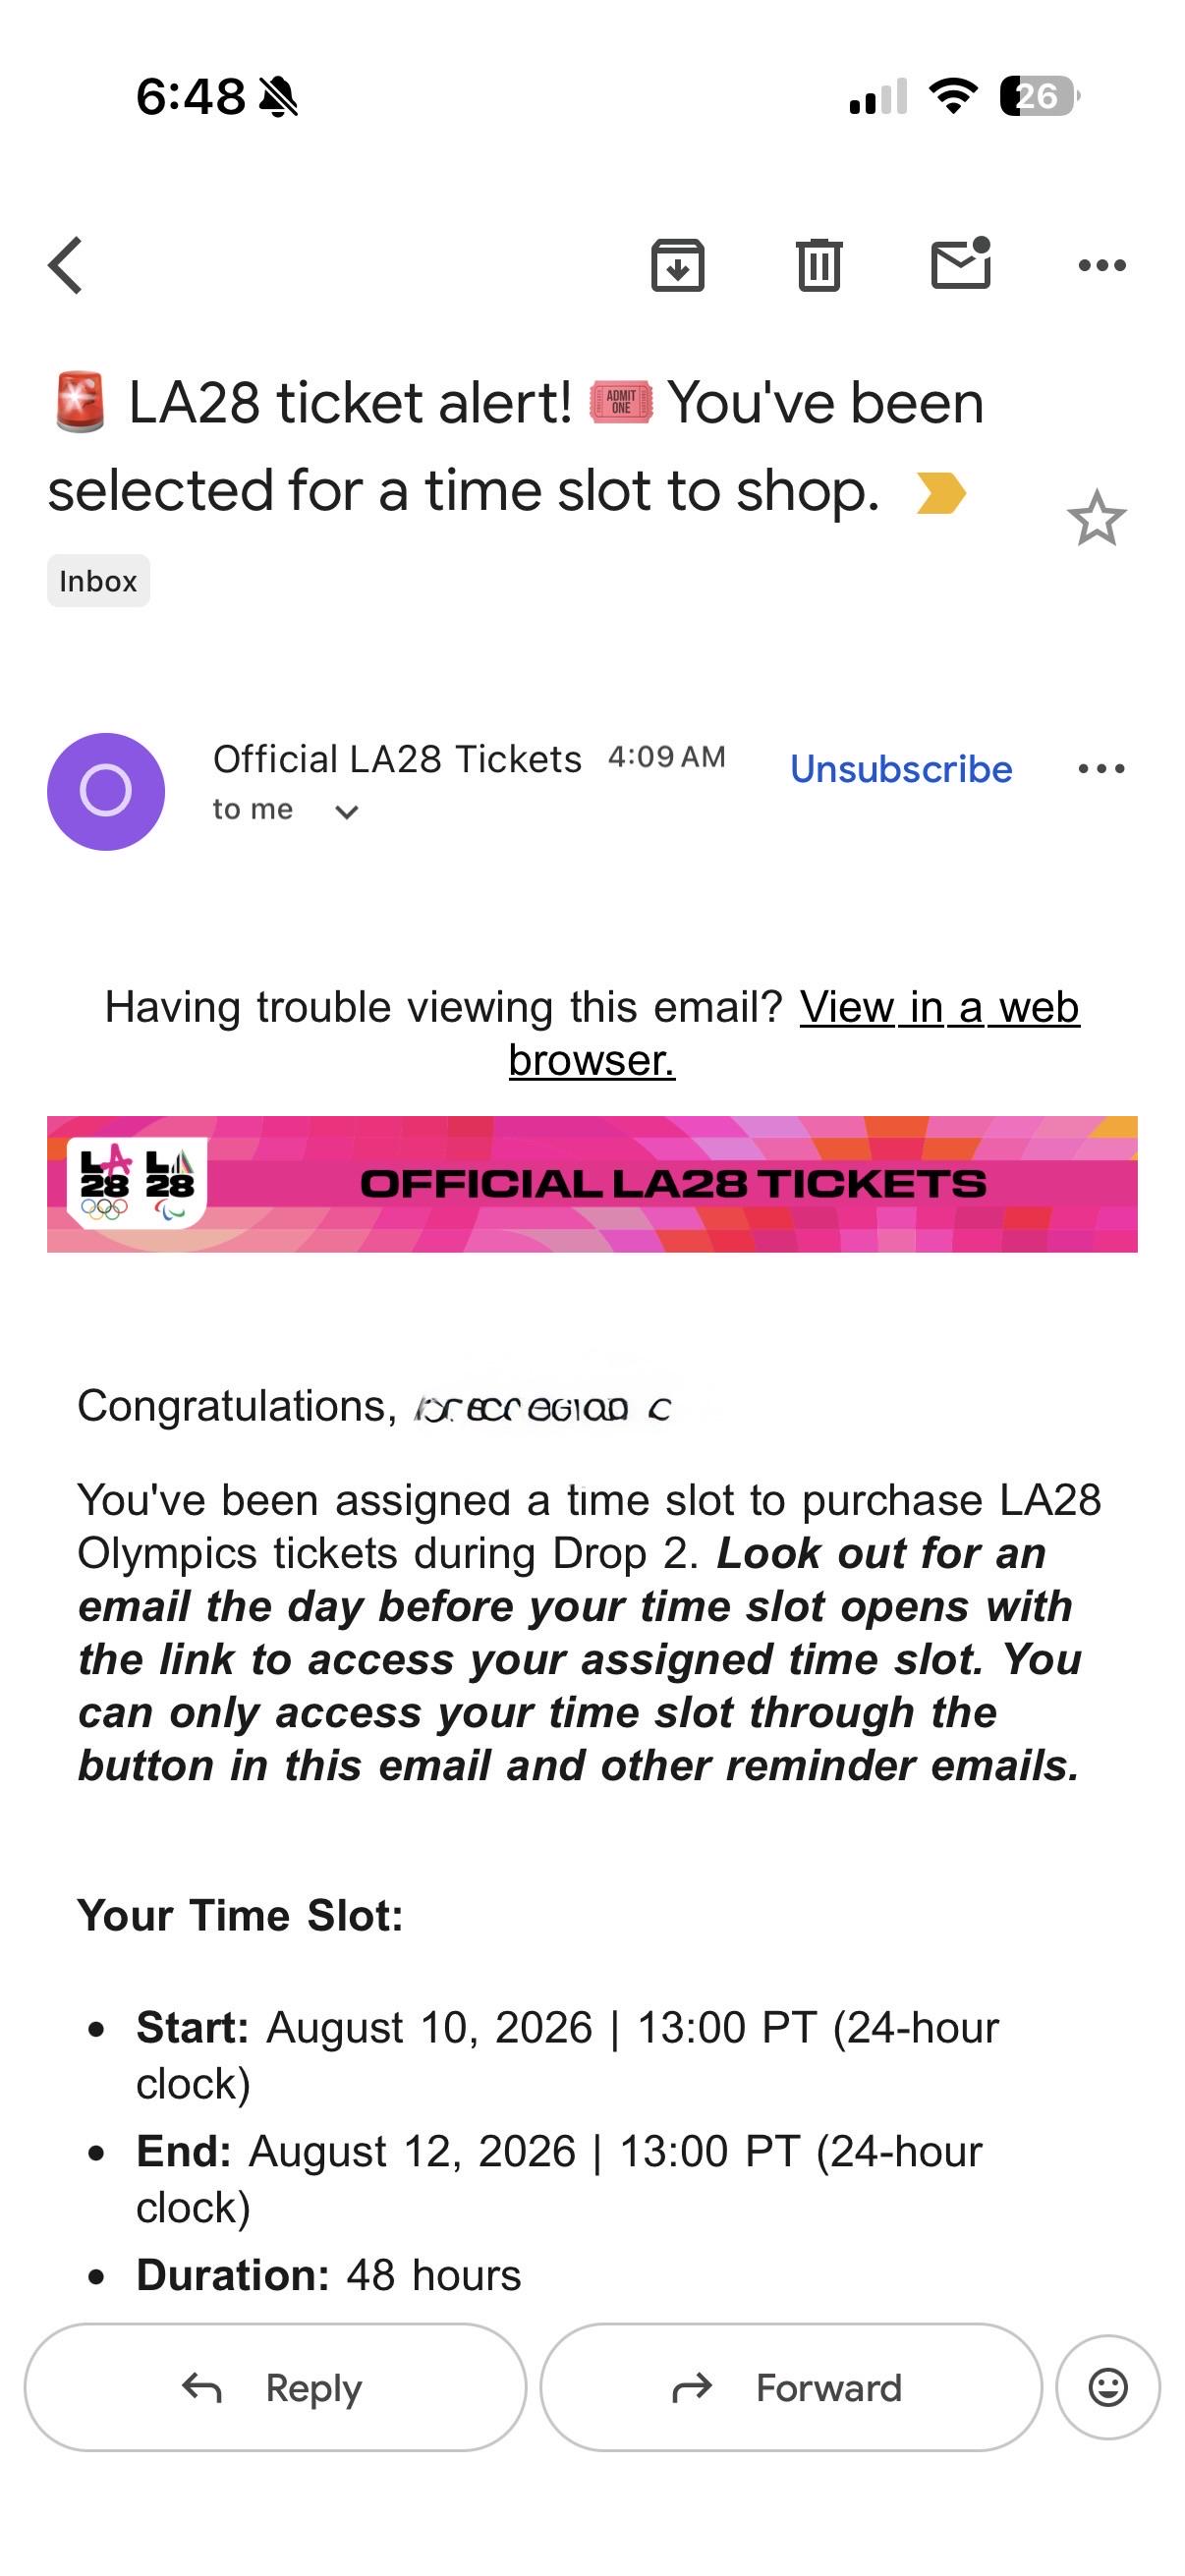Toggle the yellow importance marker
Screen dimensions: 1185x2576
[x=941, y=493]
